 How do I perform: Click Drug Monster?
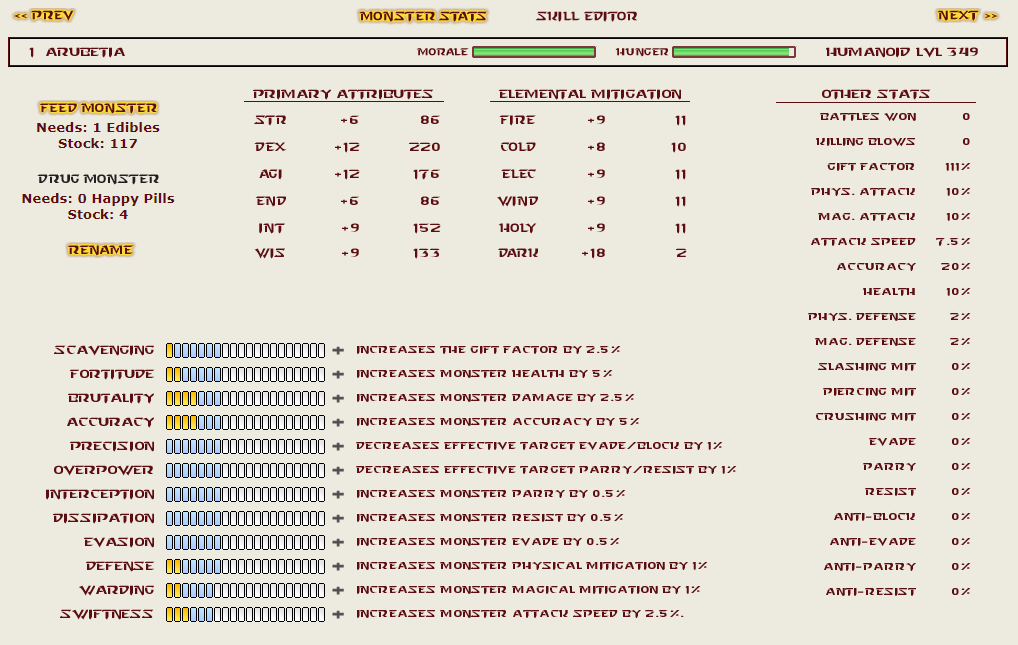tap(98, 179)
